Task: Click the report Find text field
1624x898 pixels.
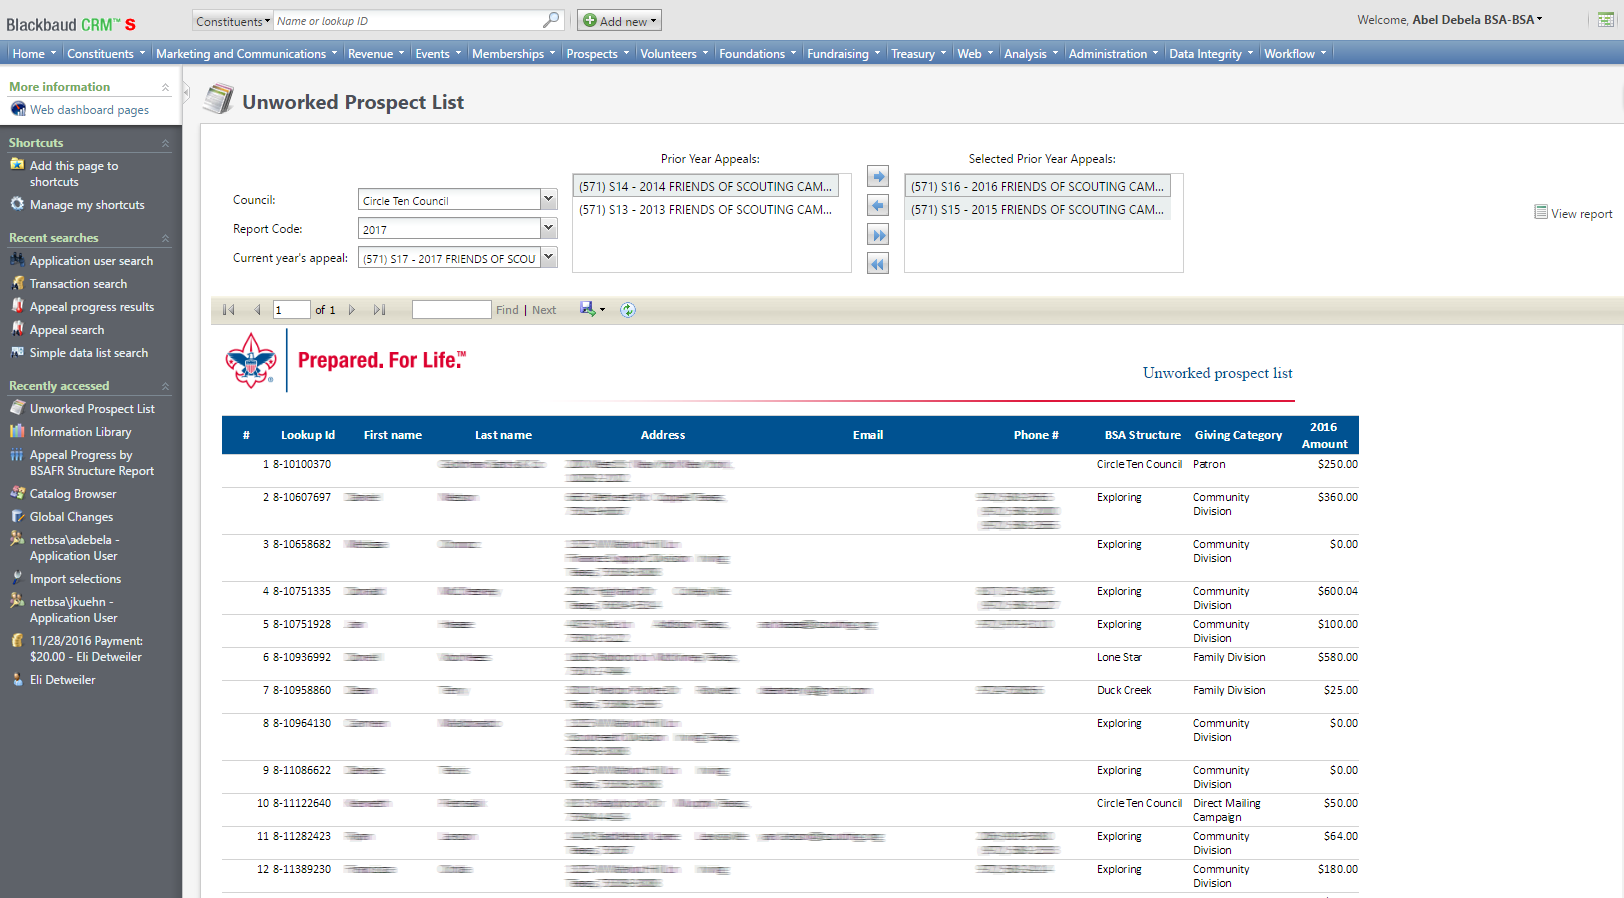Action: coord(451,310)
